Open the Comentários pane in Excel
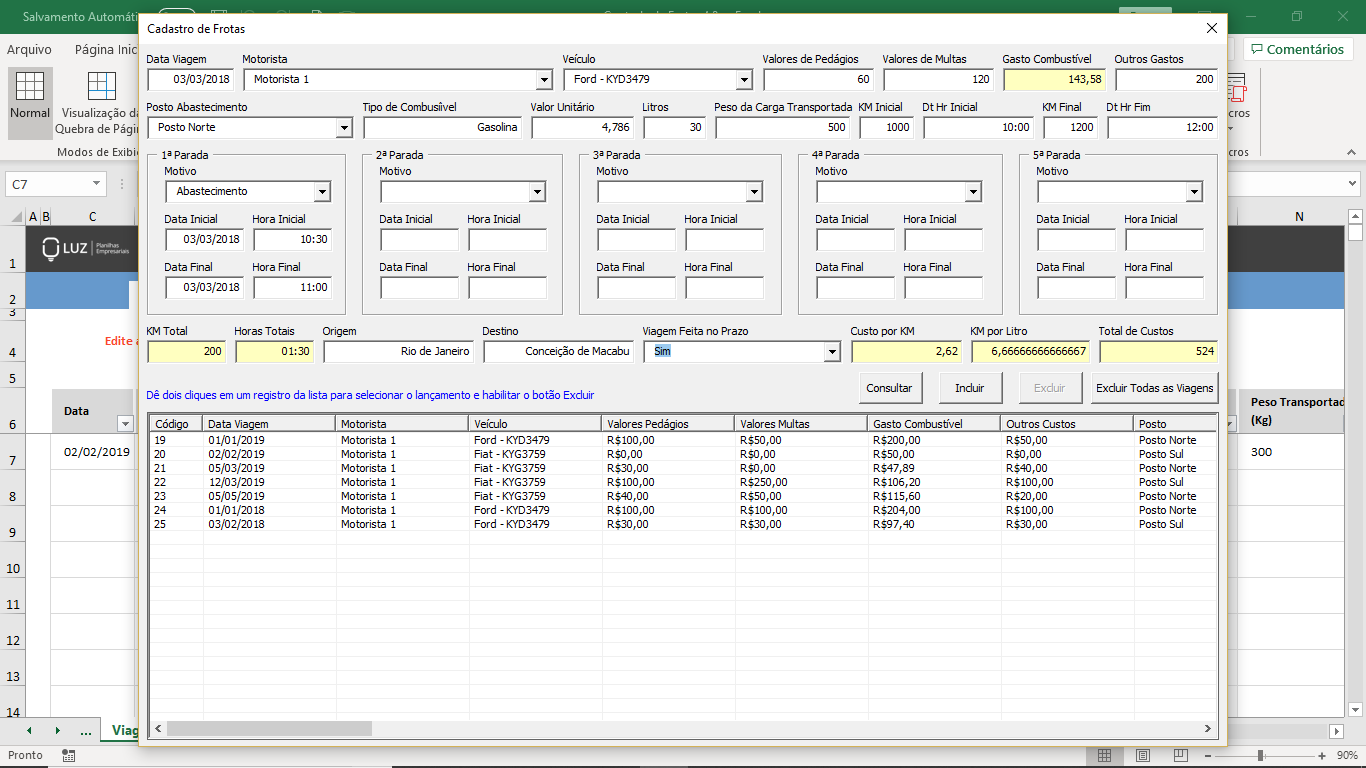The width and height of the screenshot is (1366, 768). point(1297,49)
